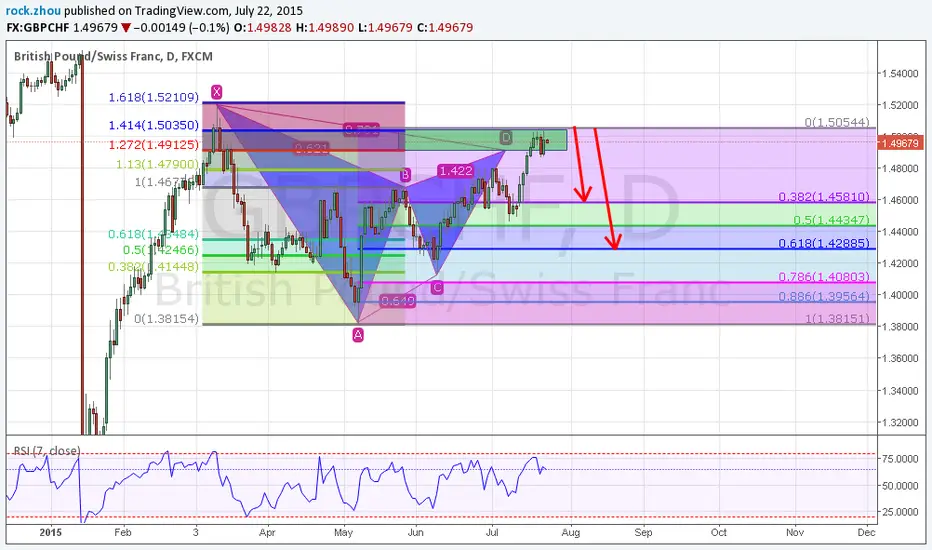
Task: Click the 0(1.38154) Fibonacci label
Action: point(166,319)
